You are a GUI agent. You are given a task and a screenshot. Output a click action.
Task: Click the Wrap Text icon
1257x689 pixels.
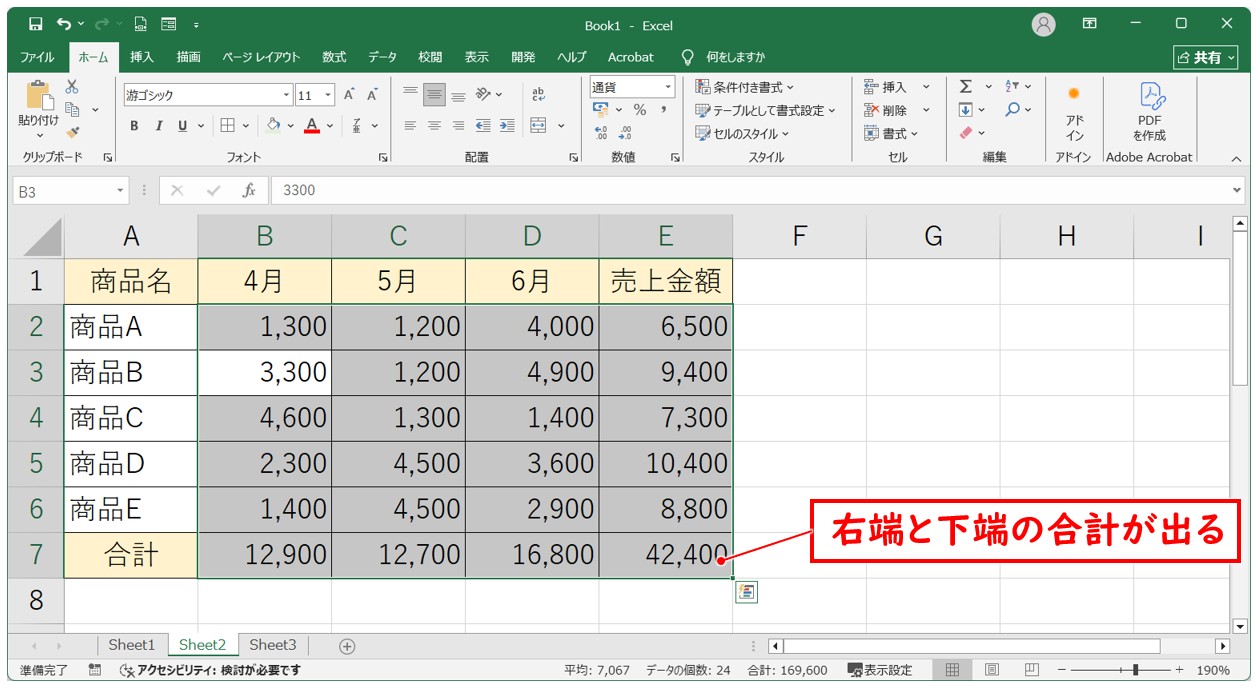coord(539,94)
